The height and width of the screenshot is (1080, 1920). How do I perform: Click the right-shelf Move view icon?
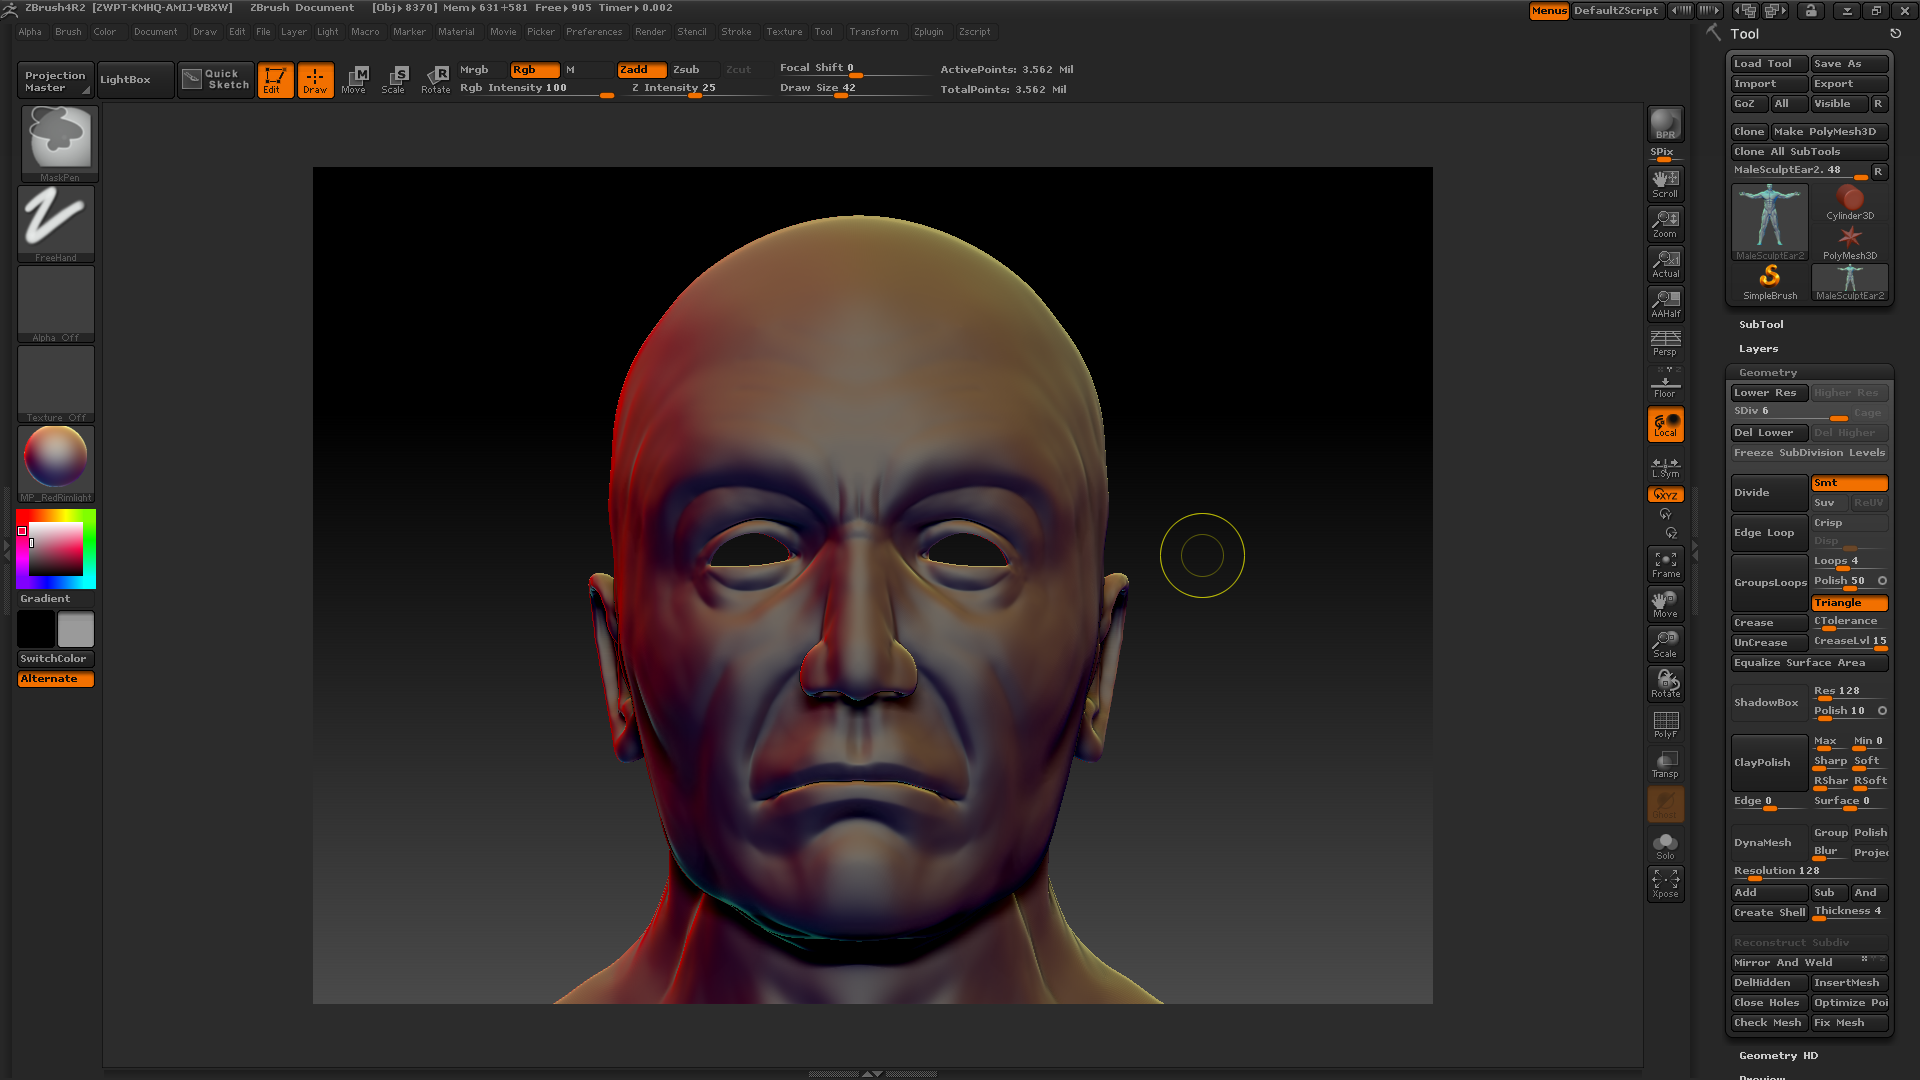1665,604
